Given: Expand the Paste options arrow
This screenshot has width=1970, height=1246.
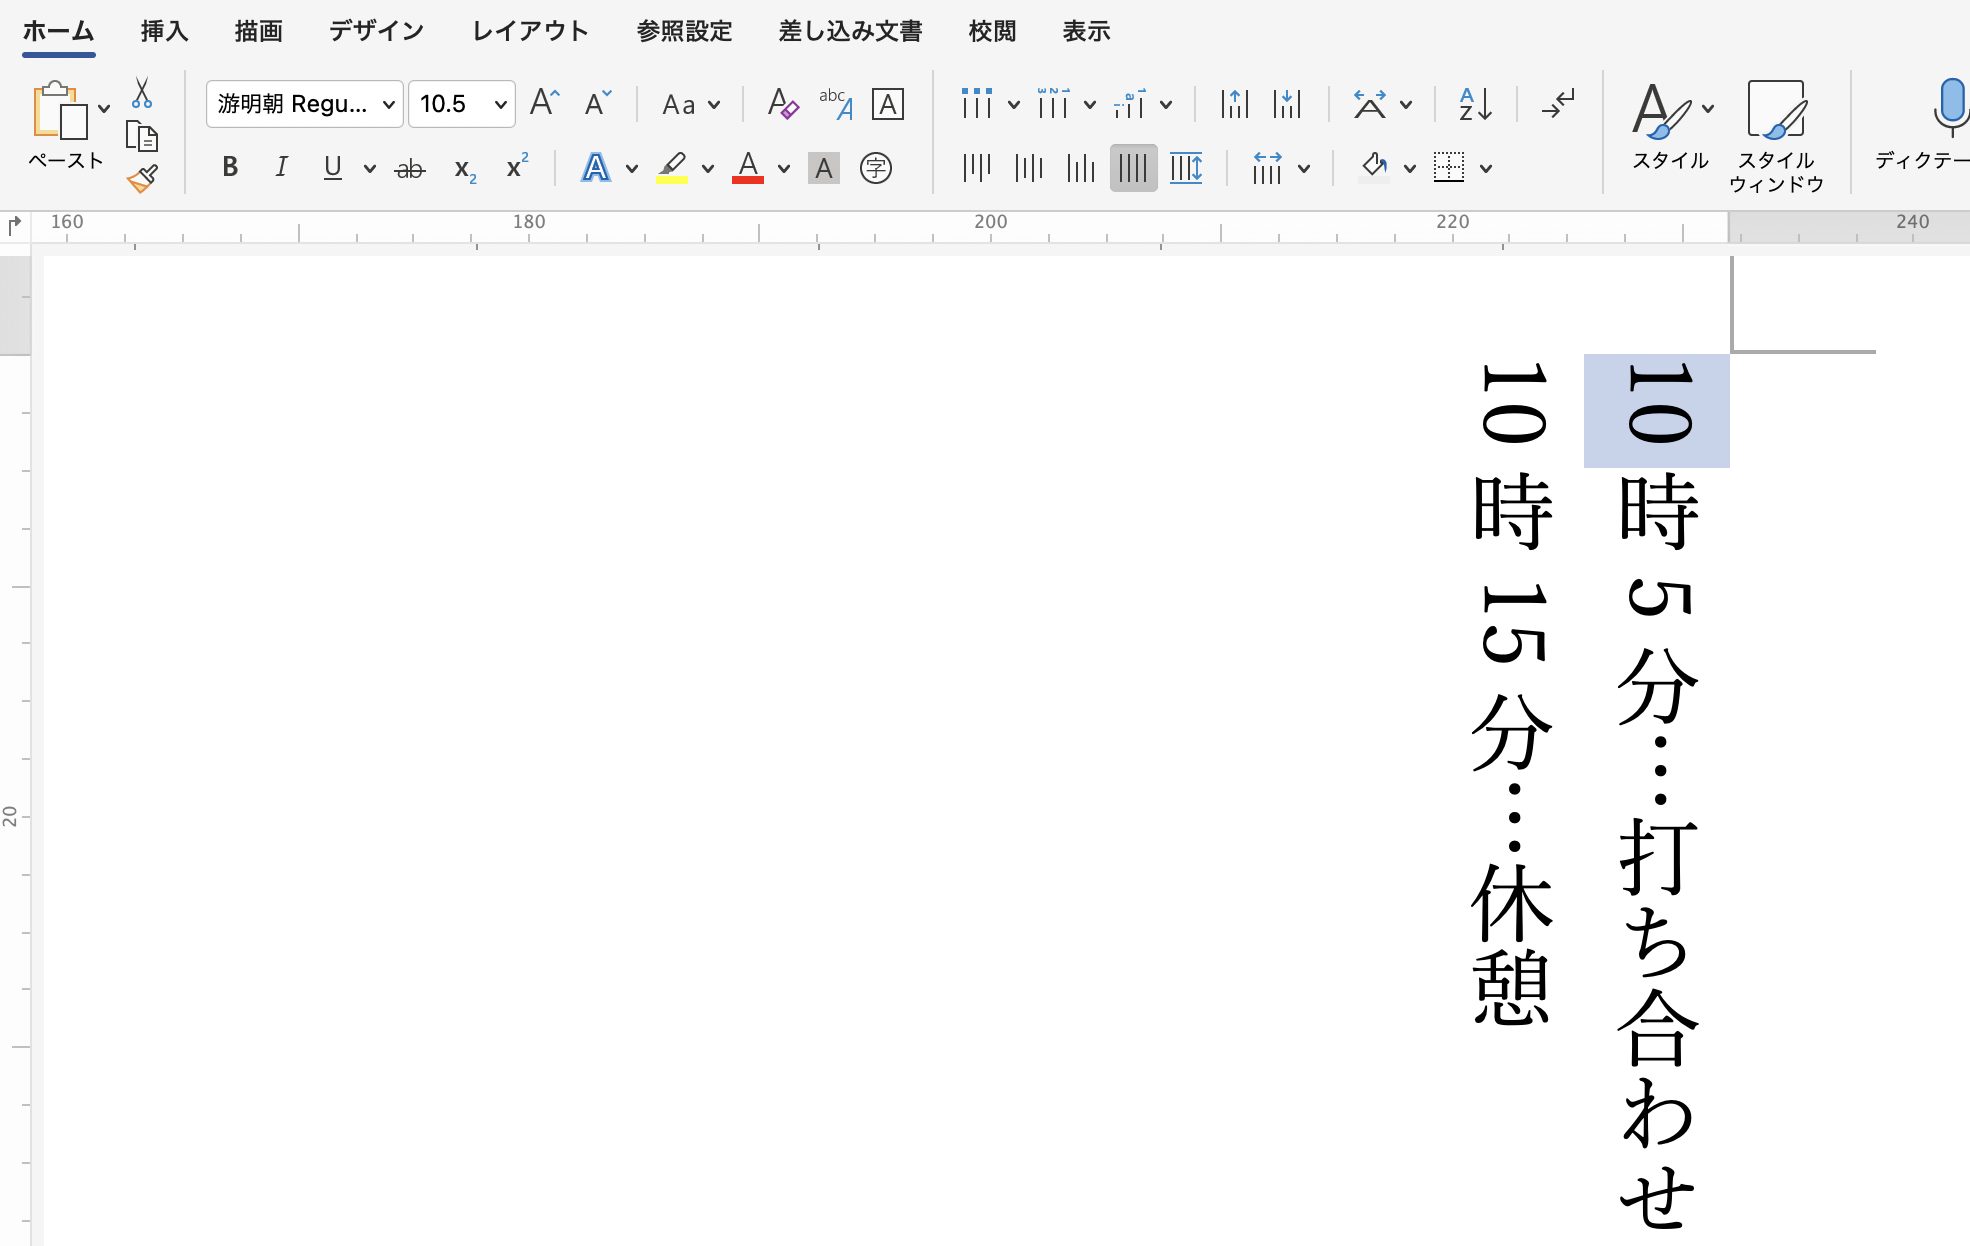Looking at the screenshot, I should tap(104, 109).
